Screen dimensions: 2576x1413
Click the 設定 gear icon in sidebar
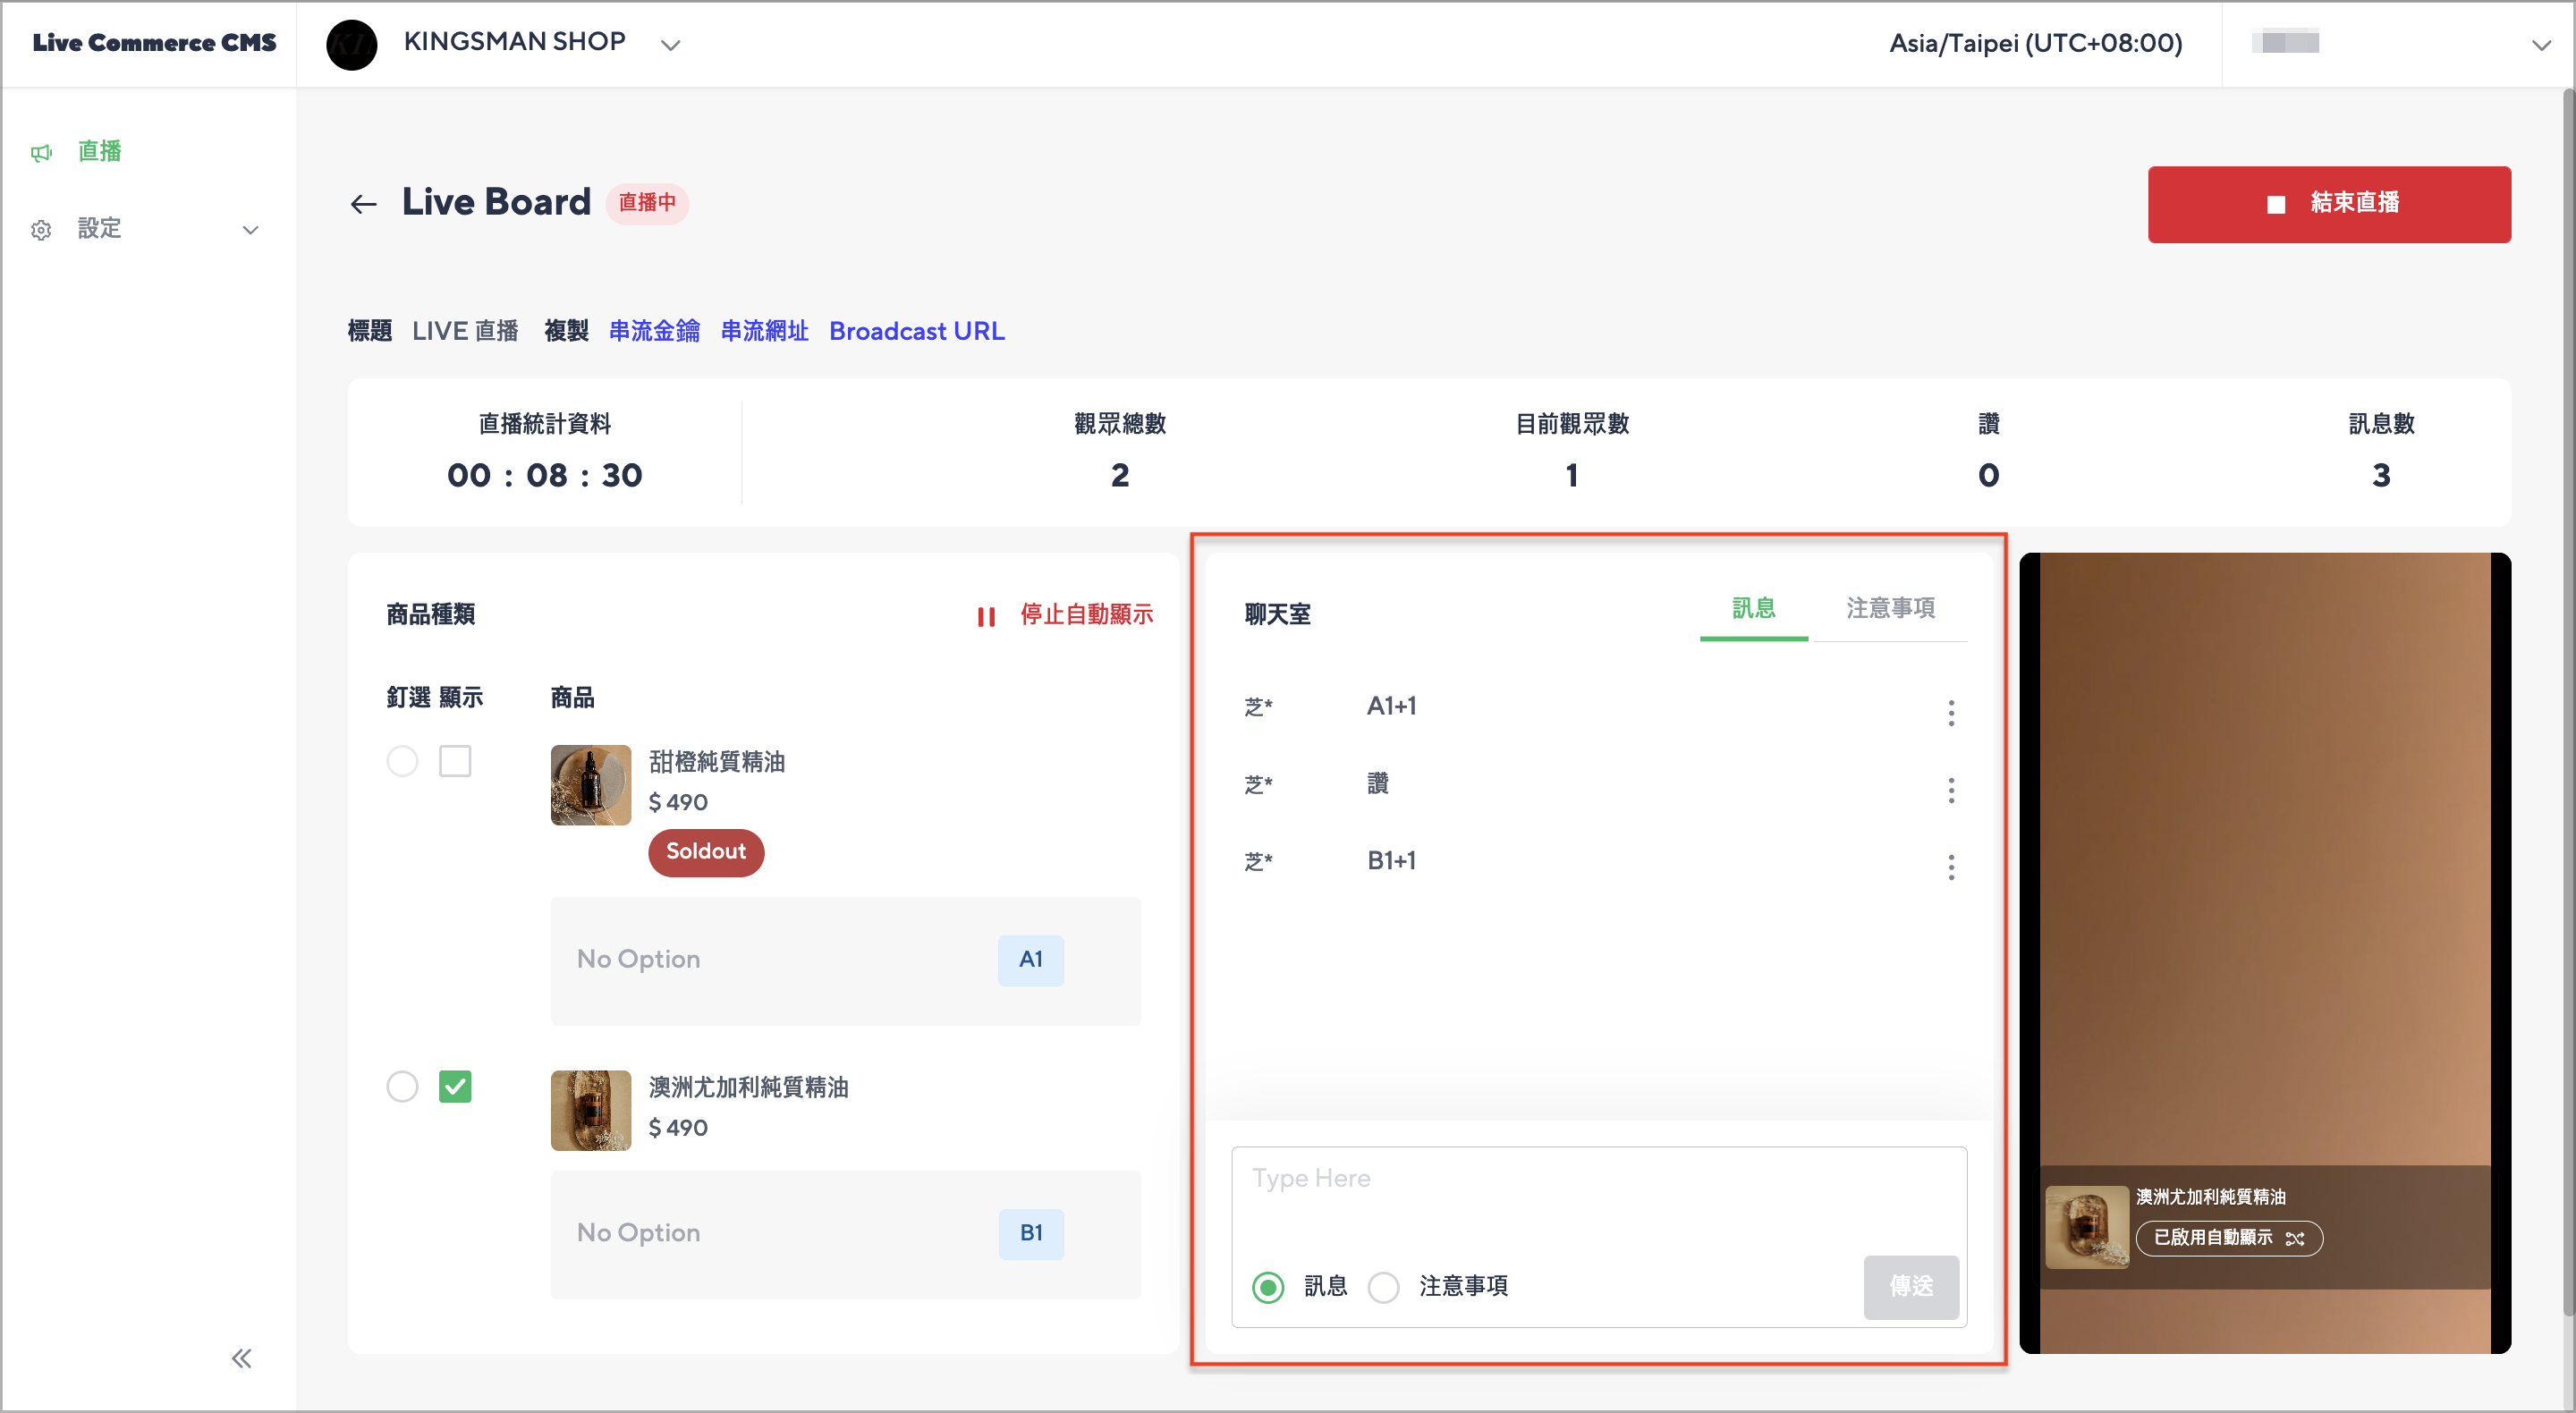point(41,230)
